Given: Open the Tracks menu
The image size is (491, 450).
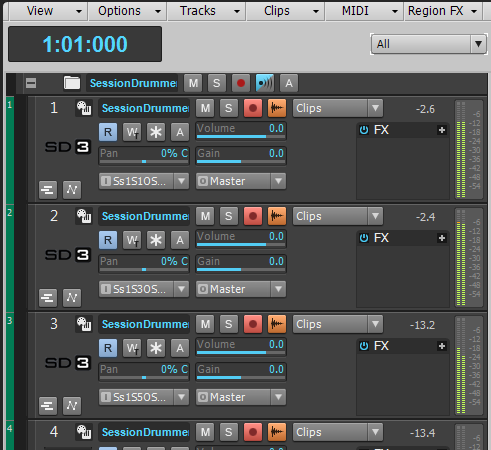Looking at the screenshot, I should 206,11.
